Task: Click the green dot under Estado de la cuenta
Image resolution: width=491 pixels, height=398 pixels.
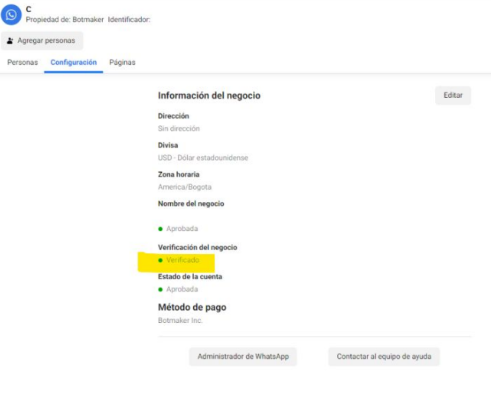Action: 160,289
